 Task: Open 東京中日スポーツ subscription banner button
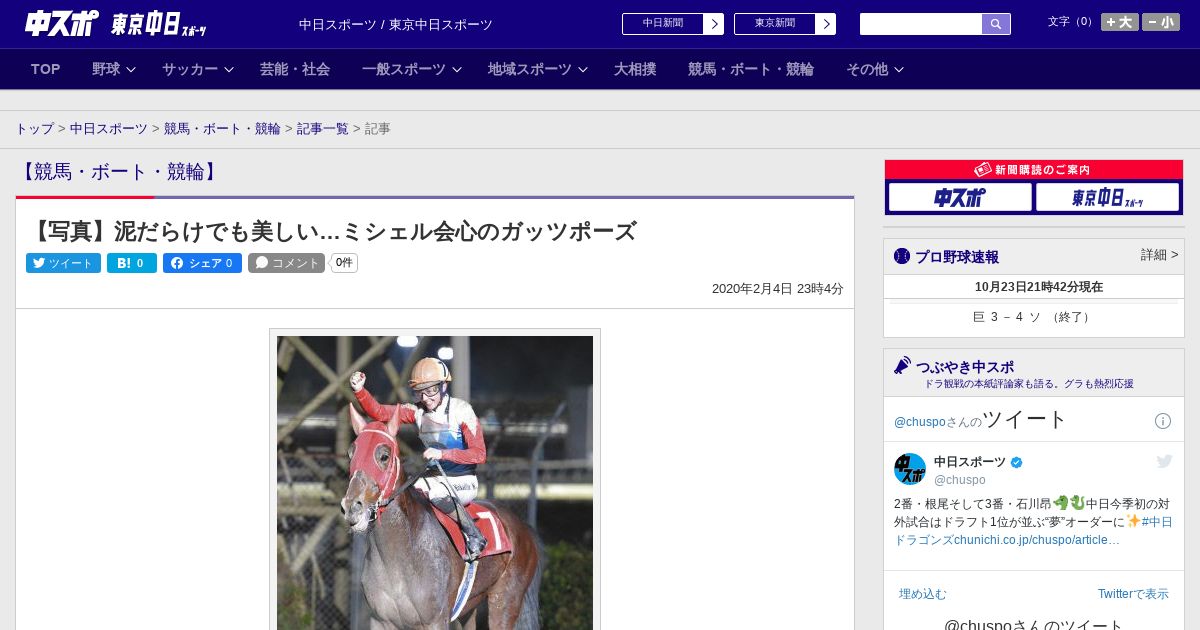[x=1107, y=197]
